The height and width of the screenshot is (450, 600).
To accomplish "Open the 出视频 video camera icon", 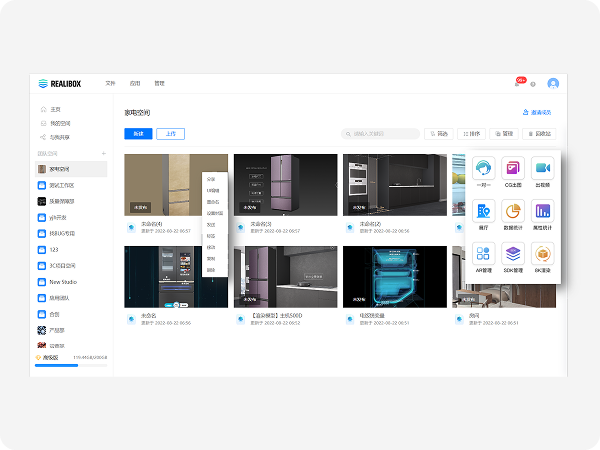I will tap(543, 169).
